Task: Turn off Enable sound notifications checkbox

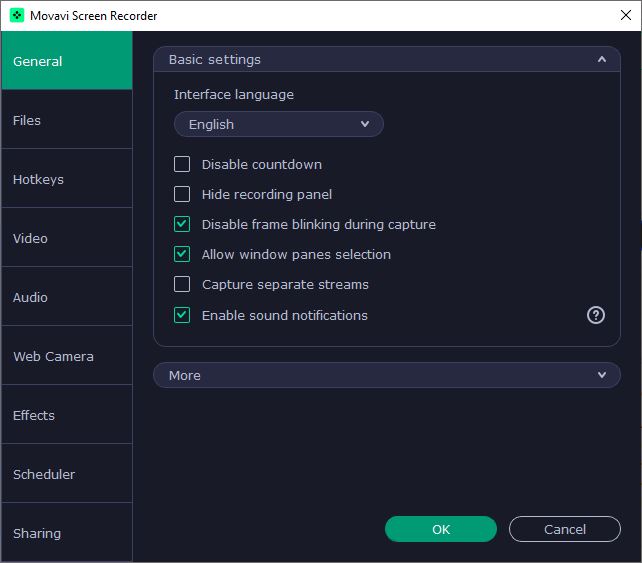Action: coord(182,315)
